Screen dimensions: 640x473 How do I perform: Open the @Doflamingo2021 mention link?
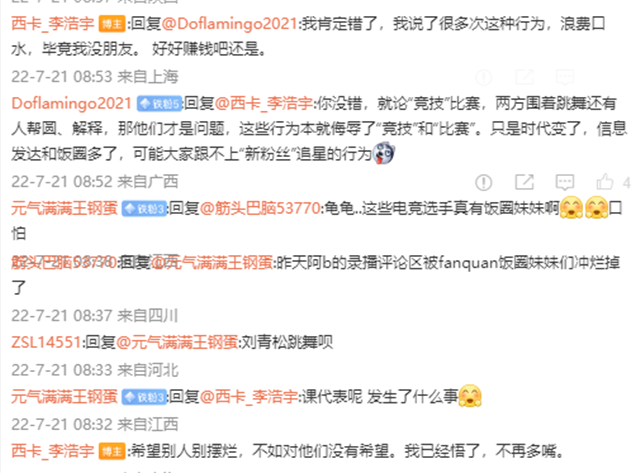pyautogui.click(x=229, y=24)
